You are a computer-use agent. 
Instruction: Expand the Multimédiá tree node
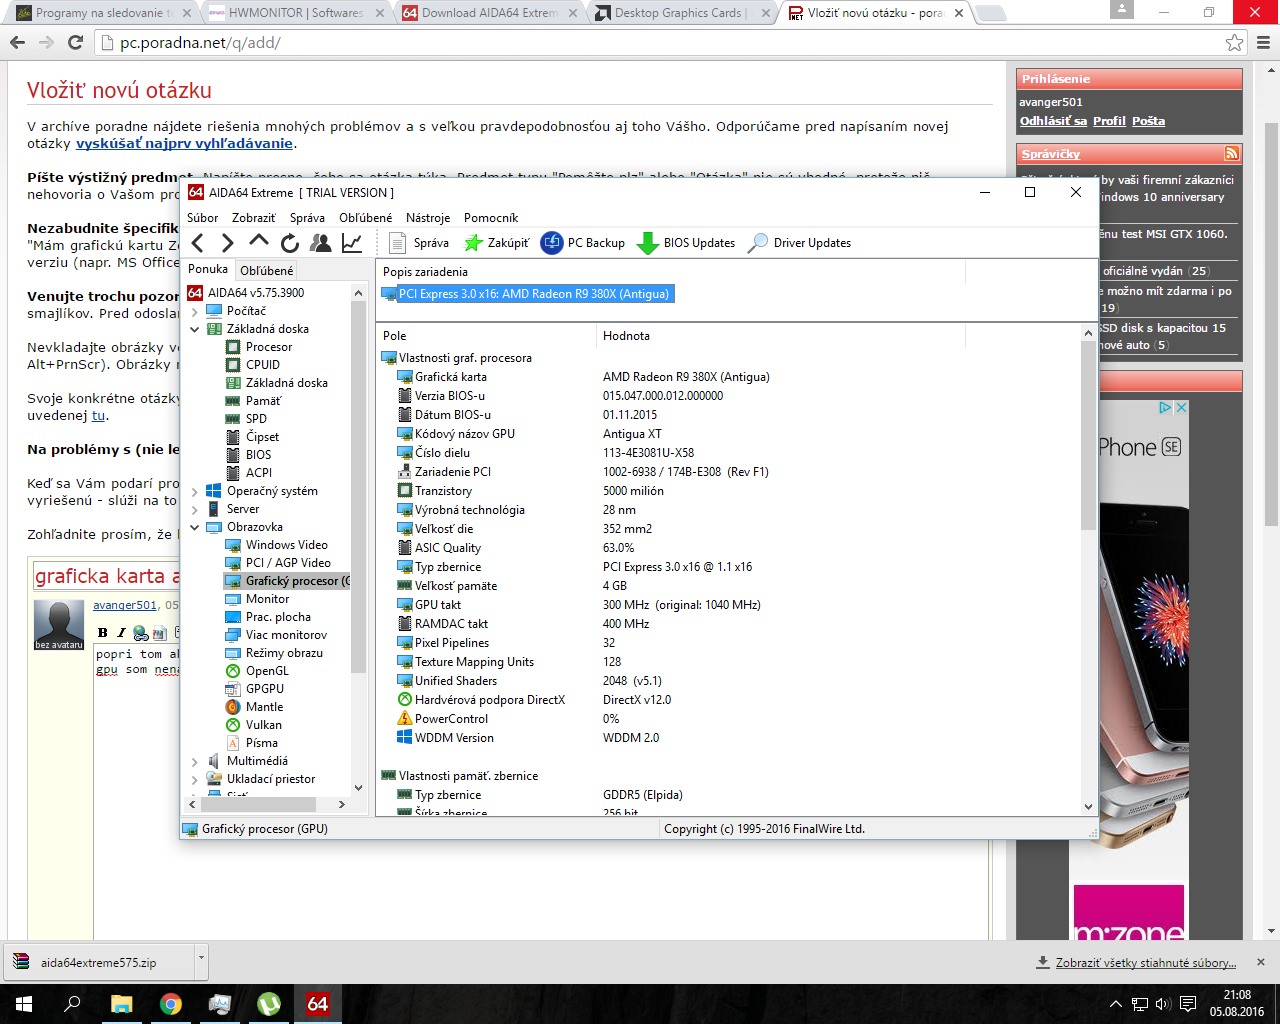(195, 761)
